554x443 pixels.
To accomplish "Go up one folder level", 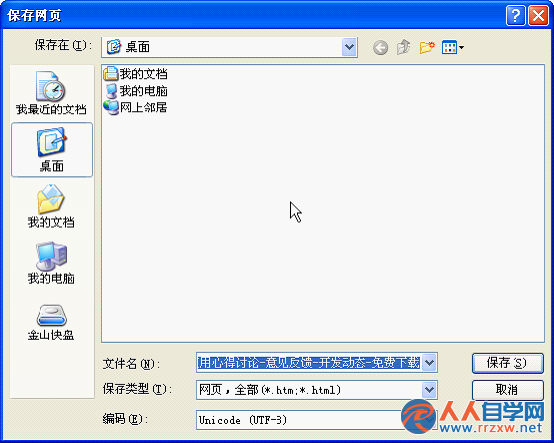I will [x=403, y=47].
